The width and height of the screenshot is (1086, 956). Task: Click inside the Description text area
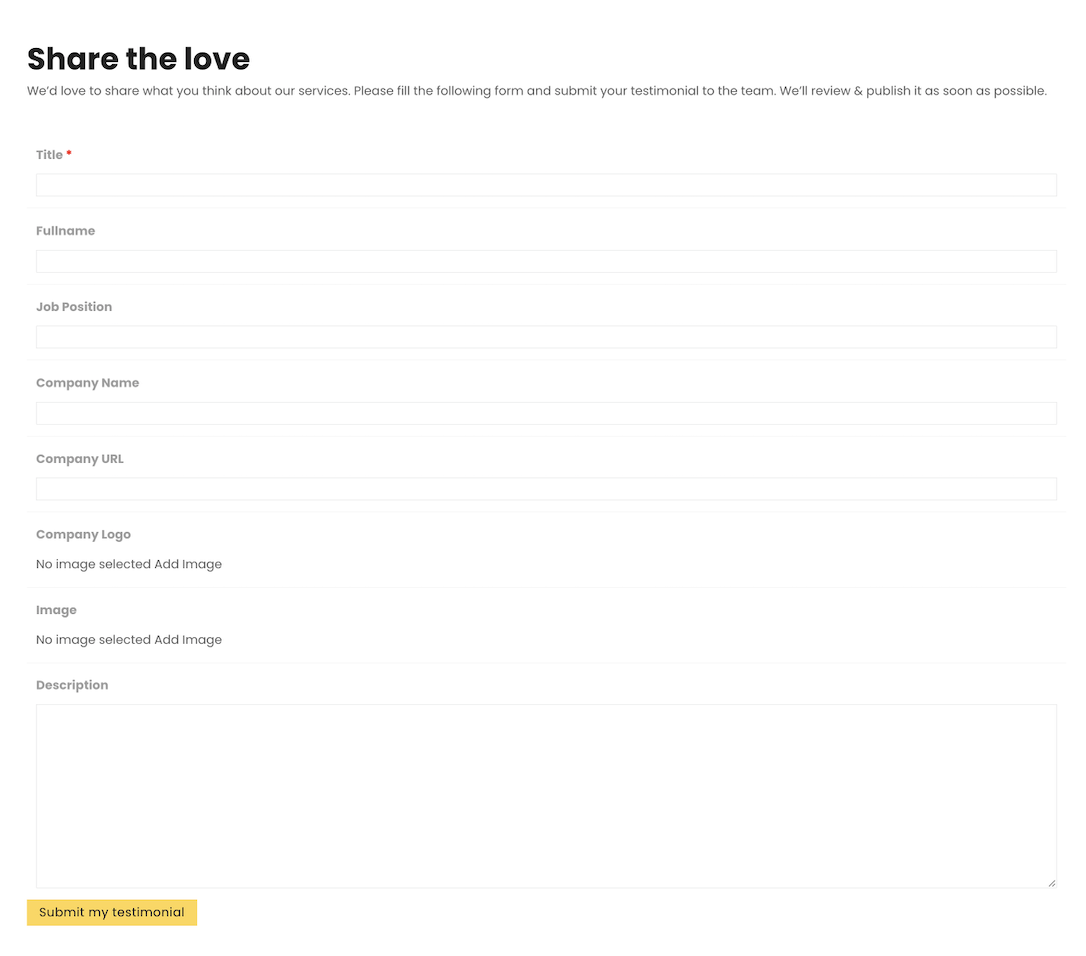point(546,795)
